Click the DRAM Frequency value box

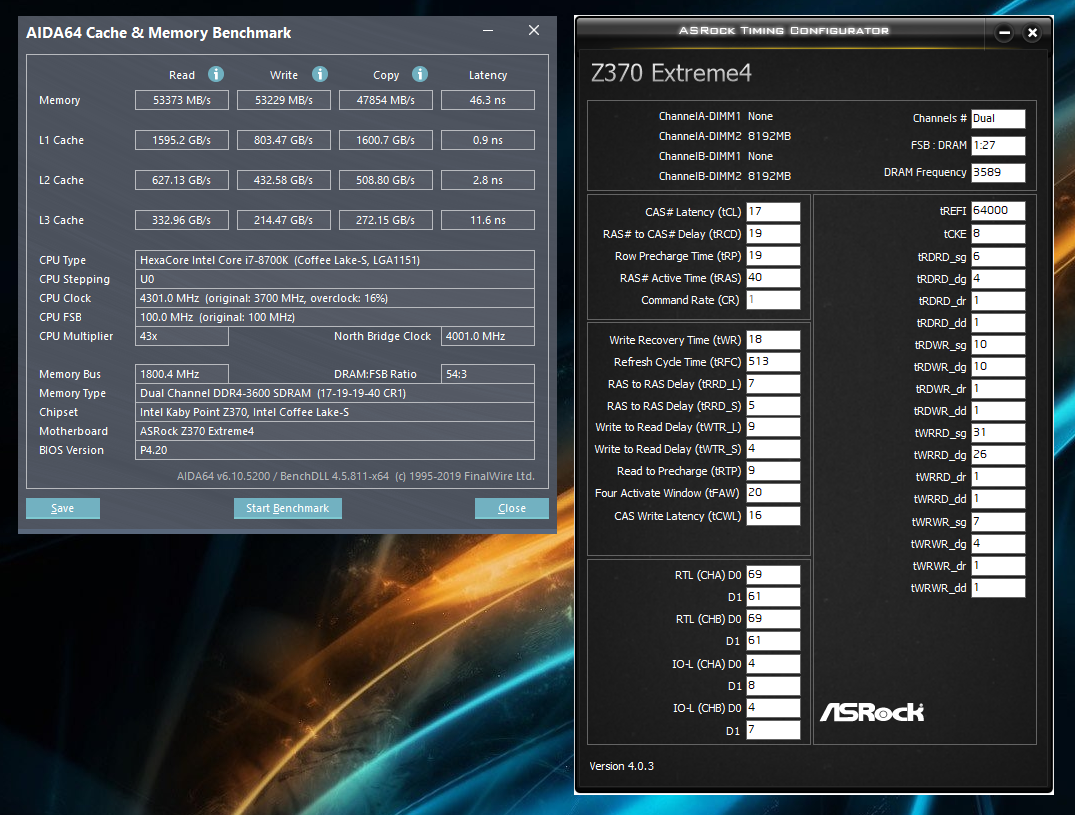coord(997,172)
